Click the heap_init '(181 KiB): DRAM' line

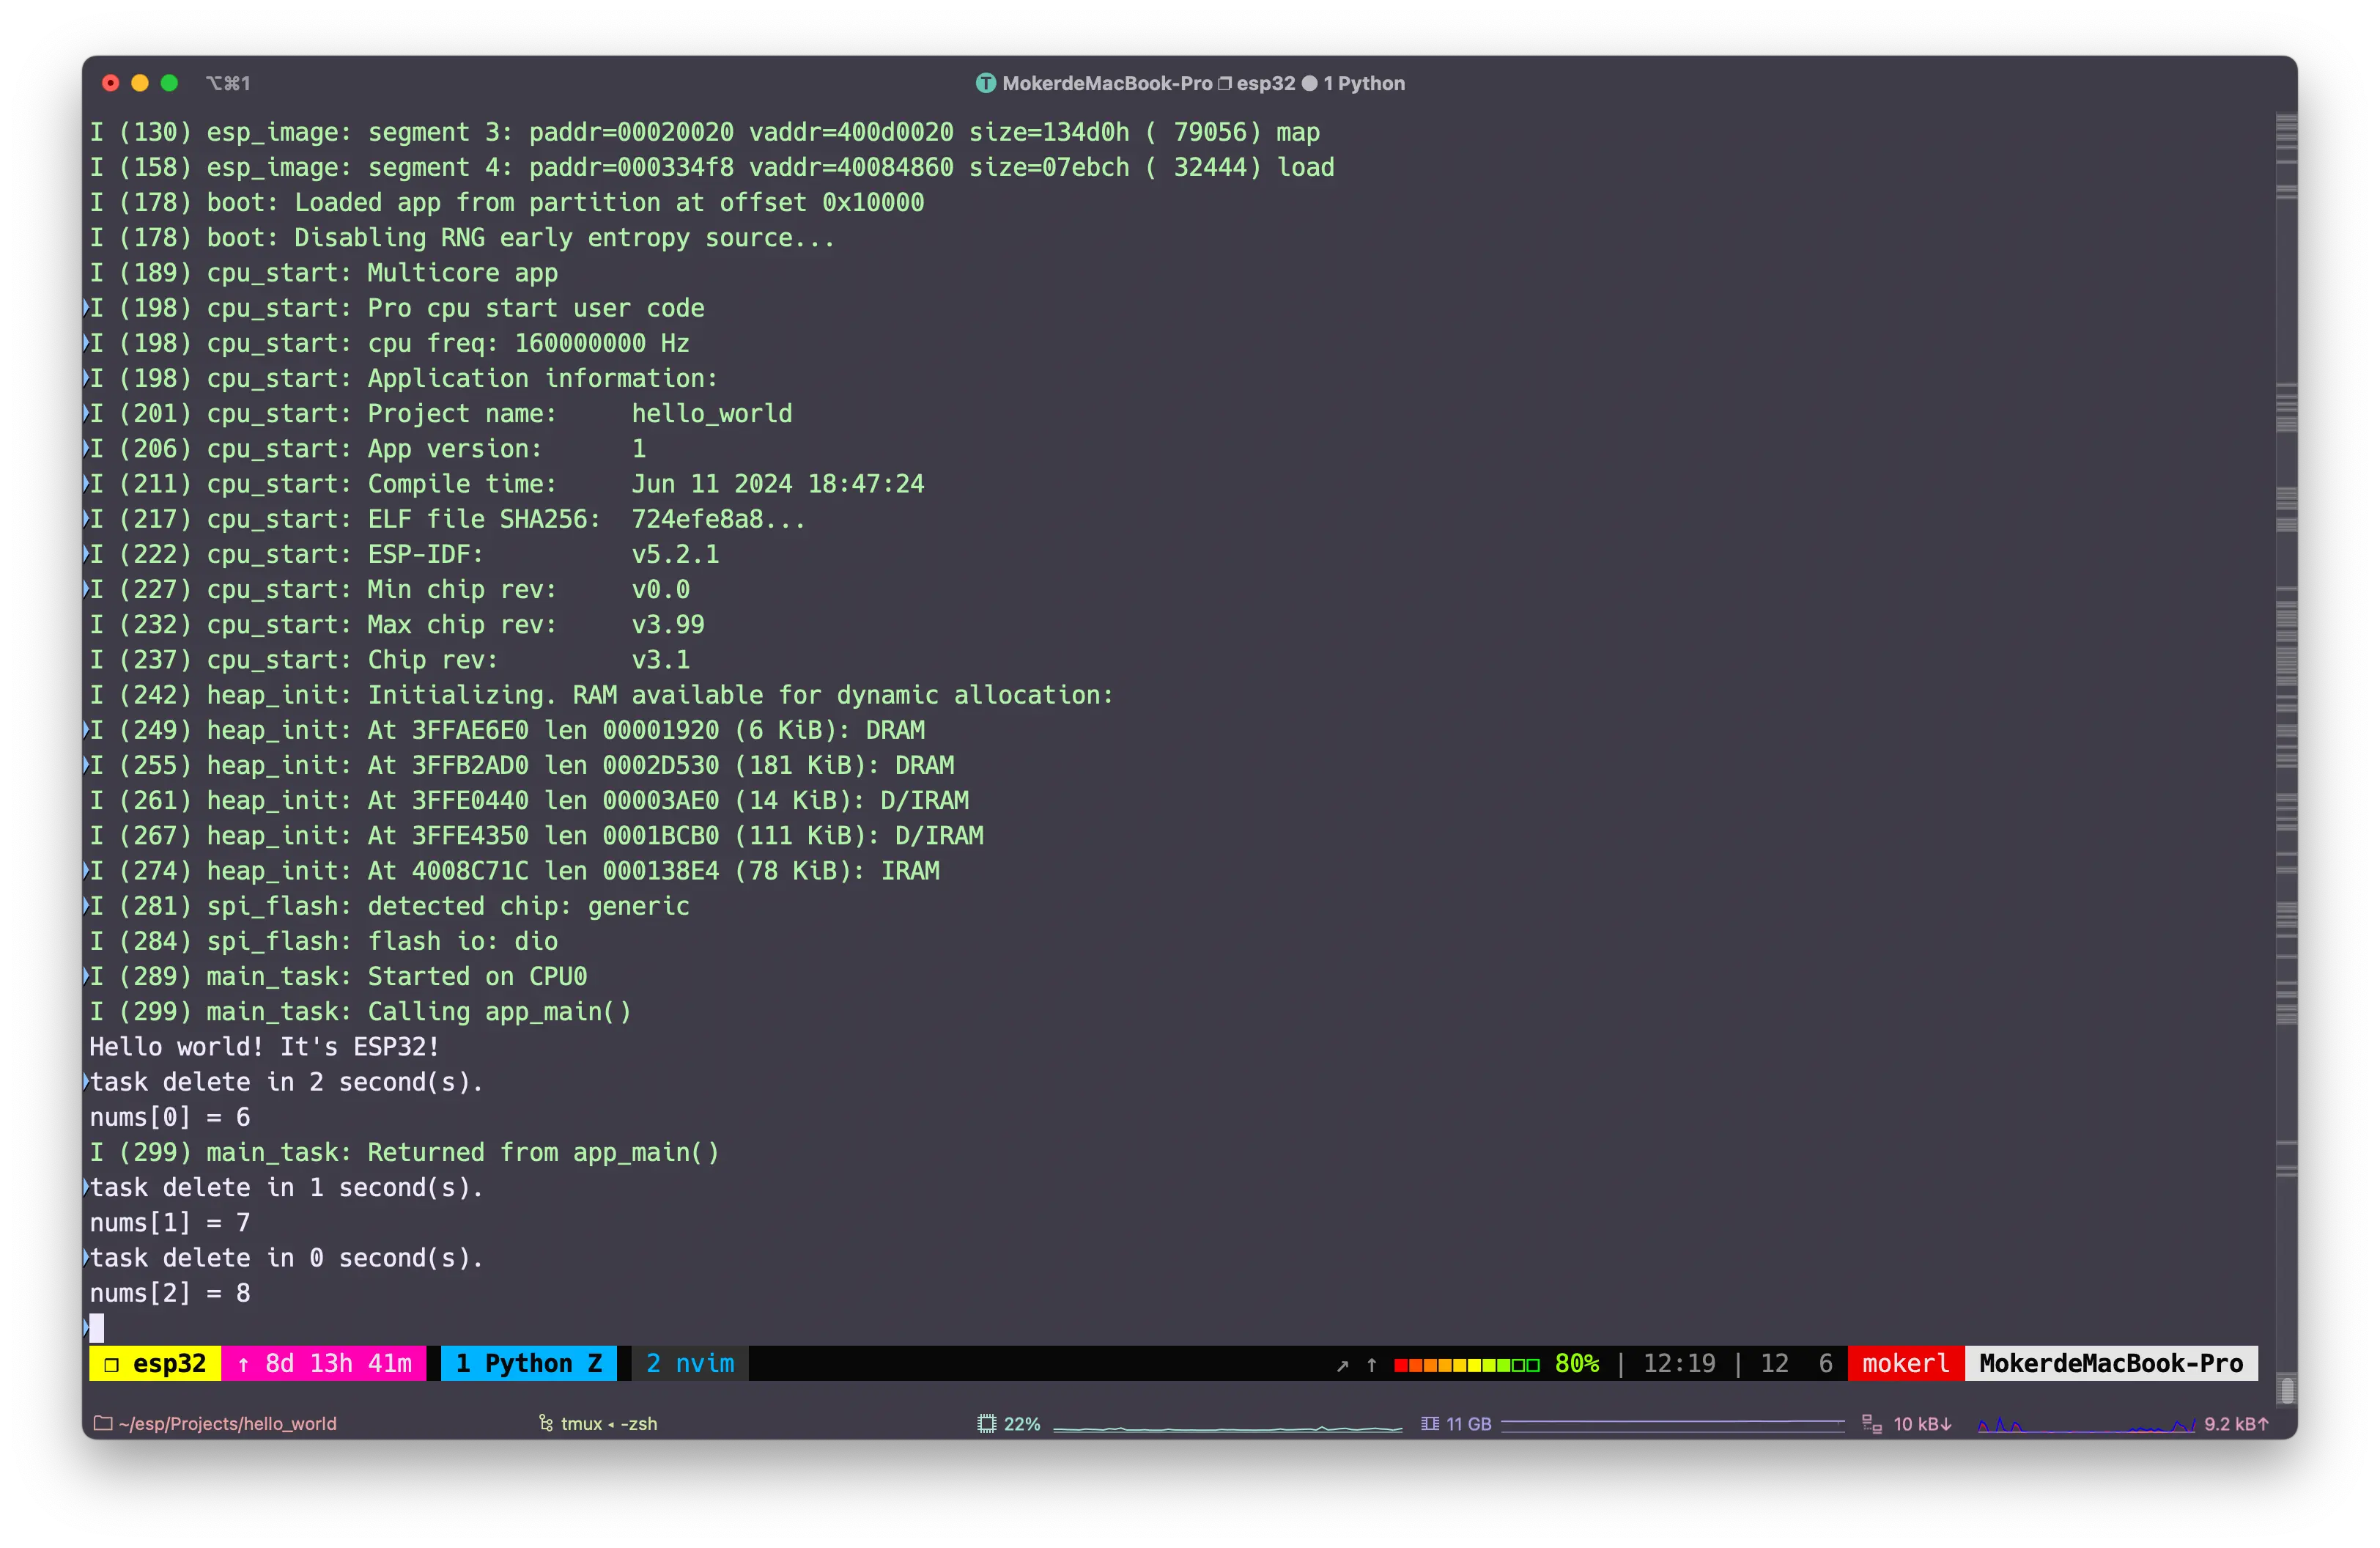(x=522, y=765)
